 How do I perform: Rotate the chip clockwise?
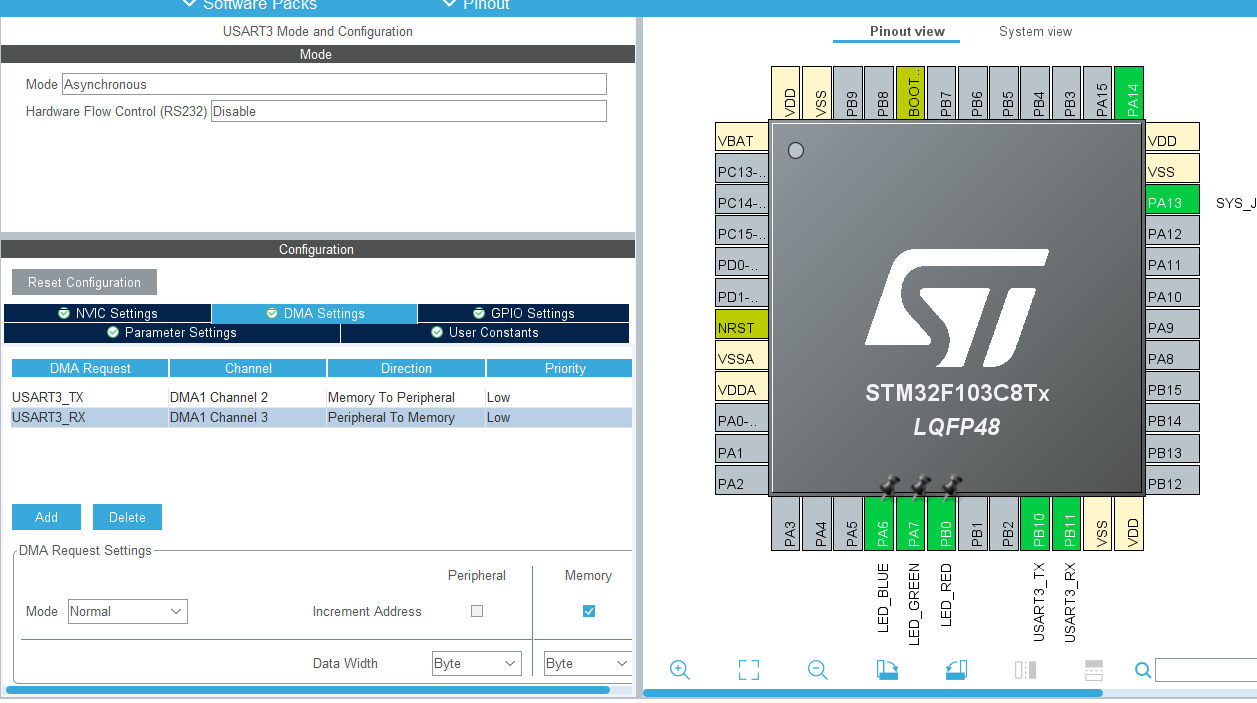[x=887, y=670]
